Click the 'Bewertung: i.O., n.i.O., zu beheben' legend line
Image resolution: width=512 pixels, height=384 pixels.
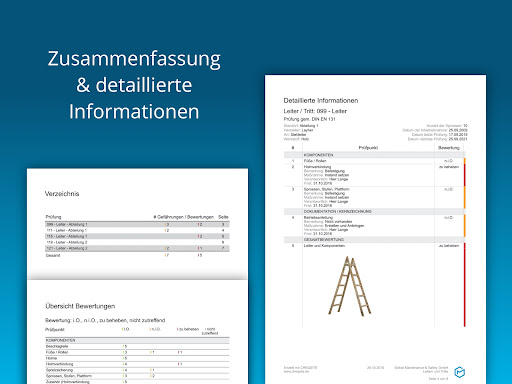coord(105,320)
